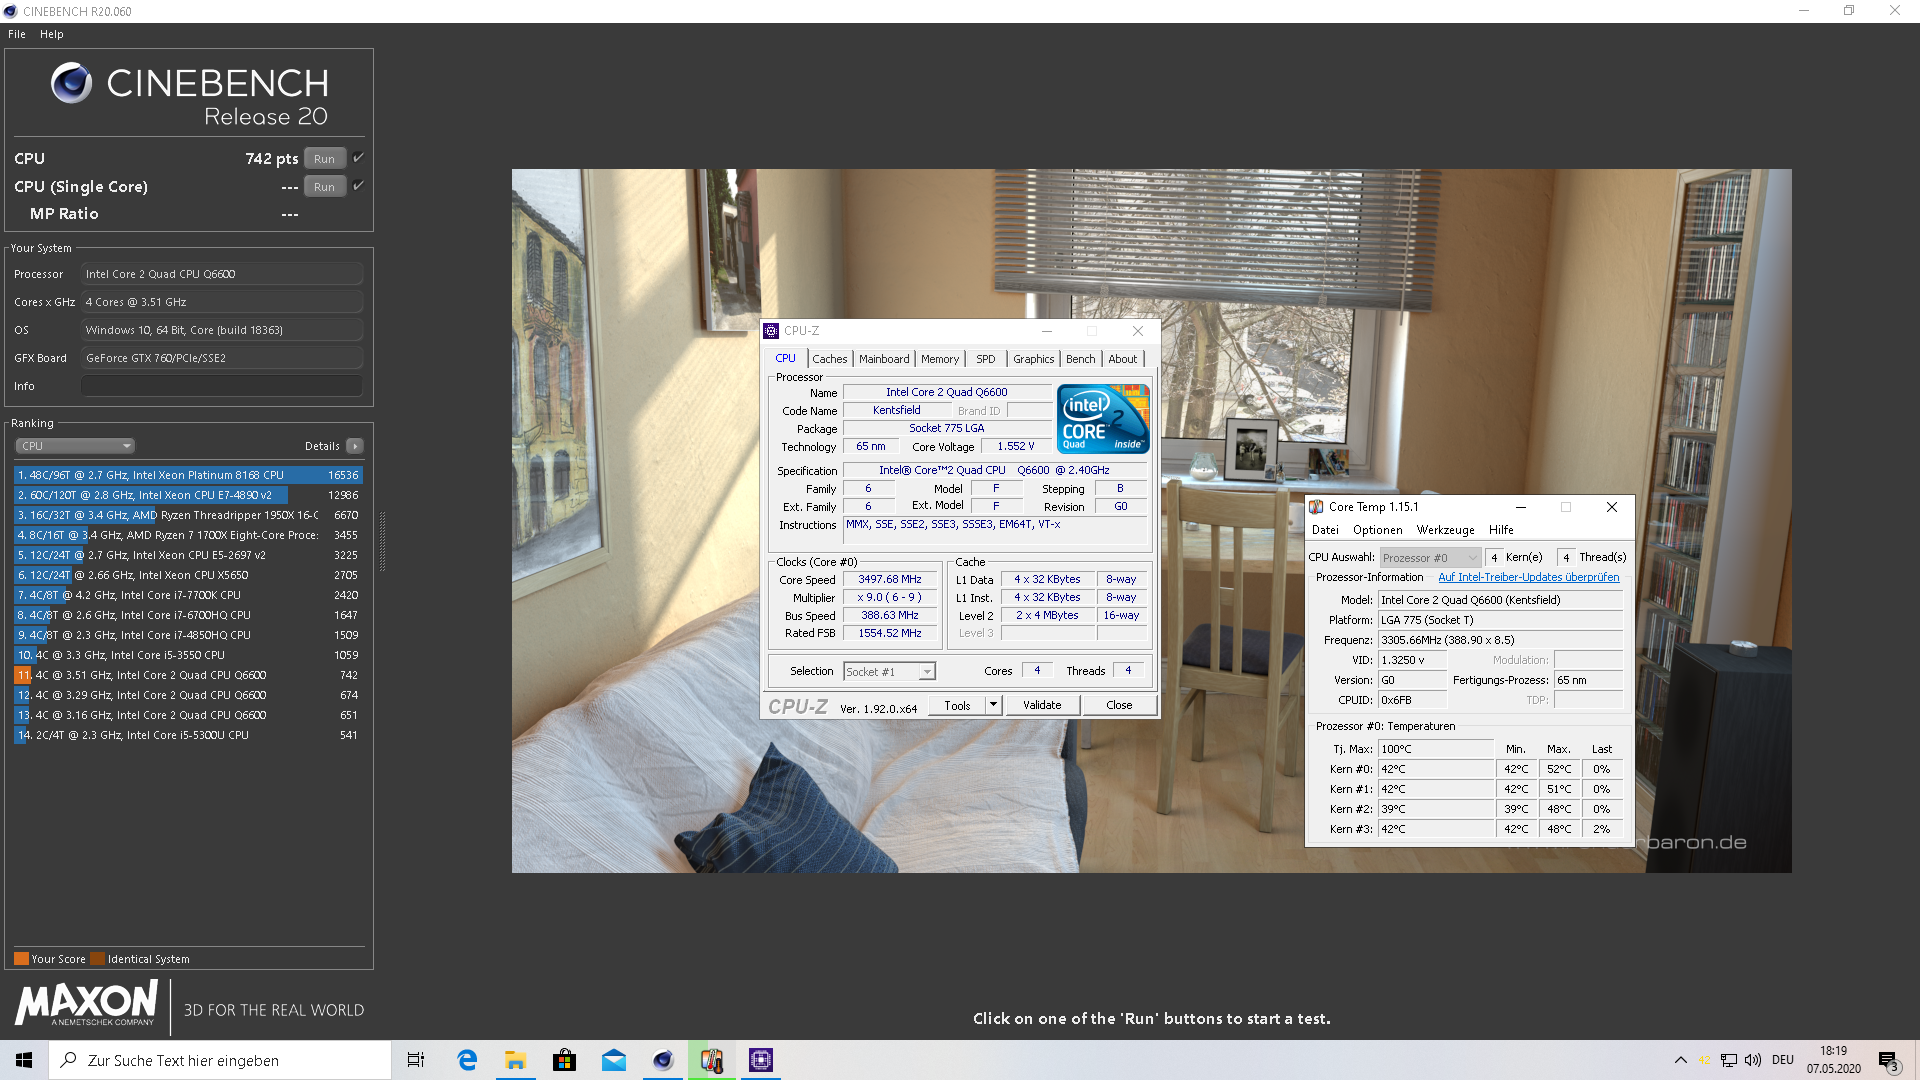Image resolution: width=1920 pixels, height=1080 pixels.
Task: Switch to the Caches tab in CPU-Z
Action: click(829, 359)
